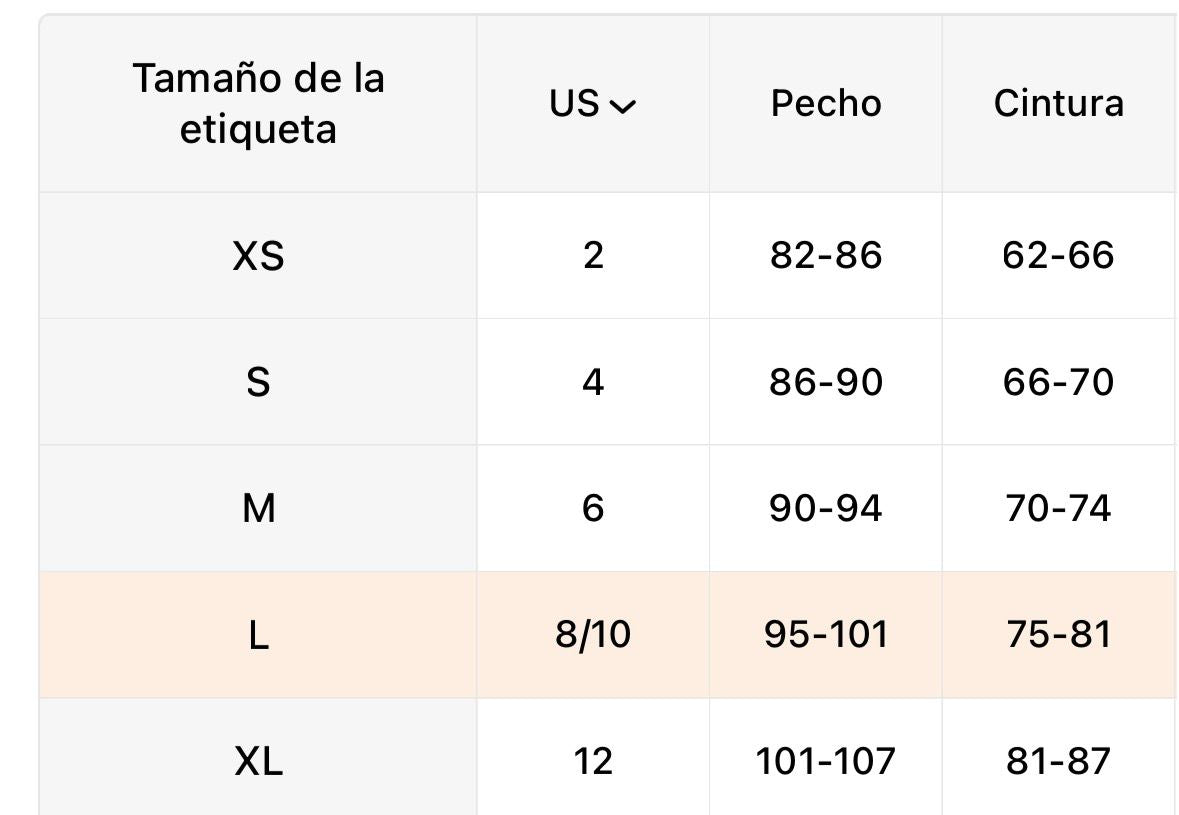The image size is (1179, 815).
Task: Select the S size row label
Action: pyautogui.click(x=258, y=382)
